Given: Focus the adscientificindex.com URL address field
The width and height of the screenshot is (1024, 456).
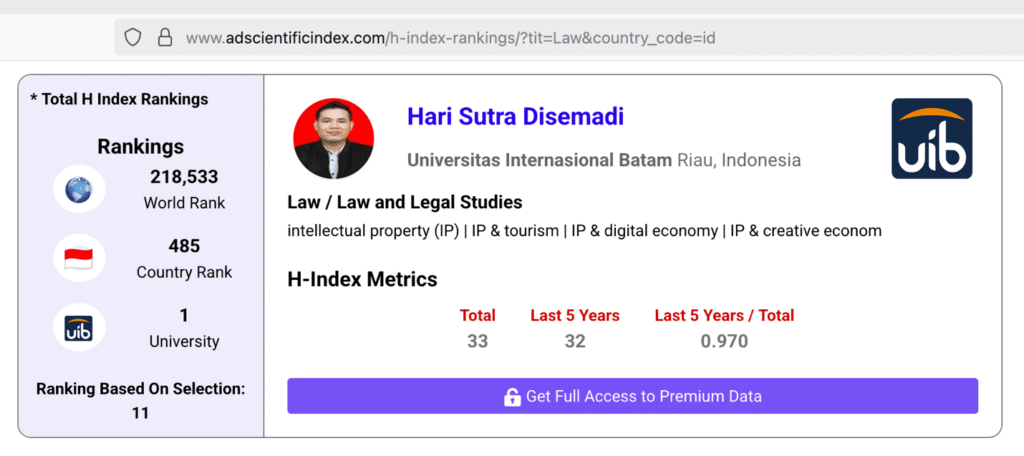Looking at the screenshot, I should pyautogui.click(x=450, y=39).
